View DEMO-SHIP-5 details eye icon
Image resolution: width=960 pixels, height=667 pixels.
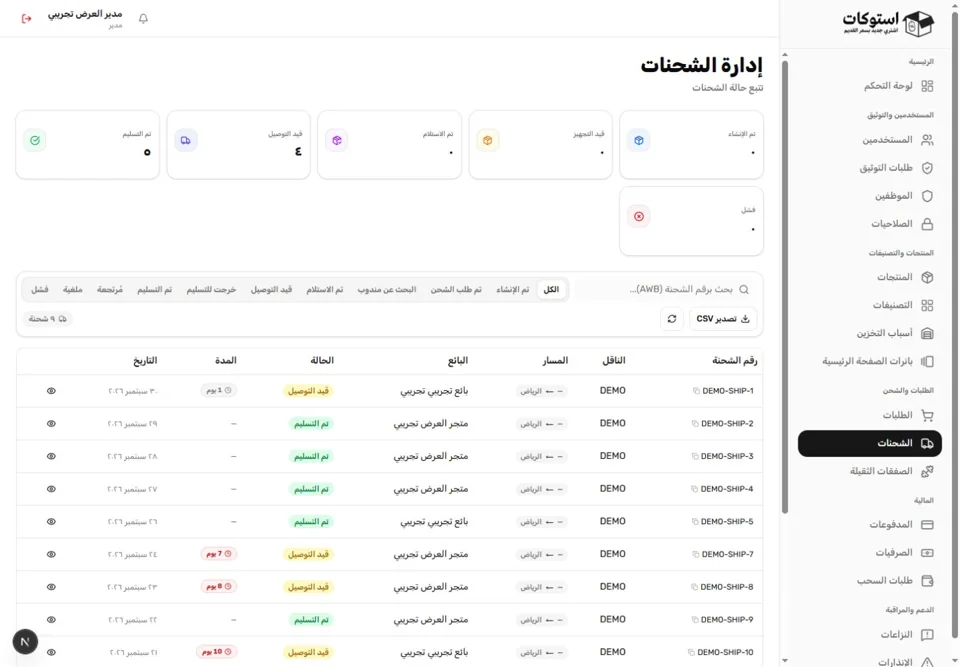(x=51, y=522)
